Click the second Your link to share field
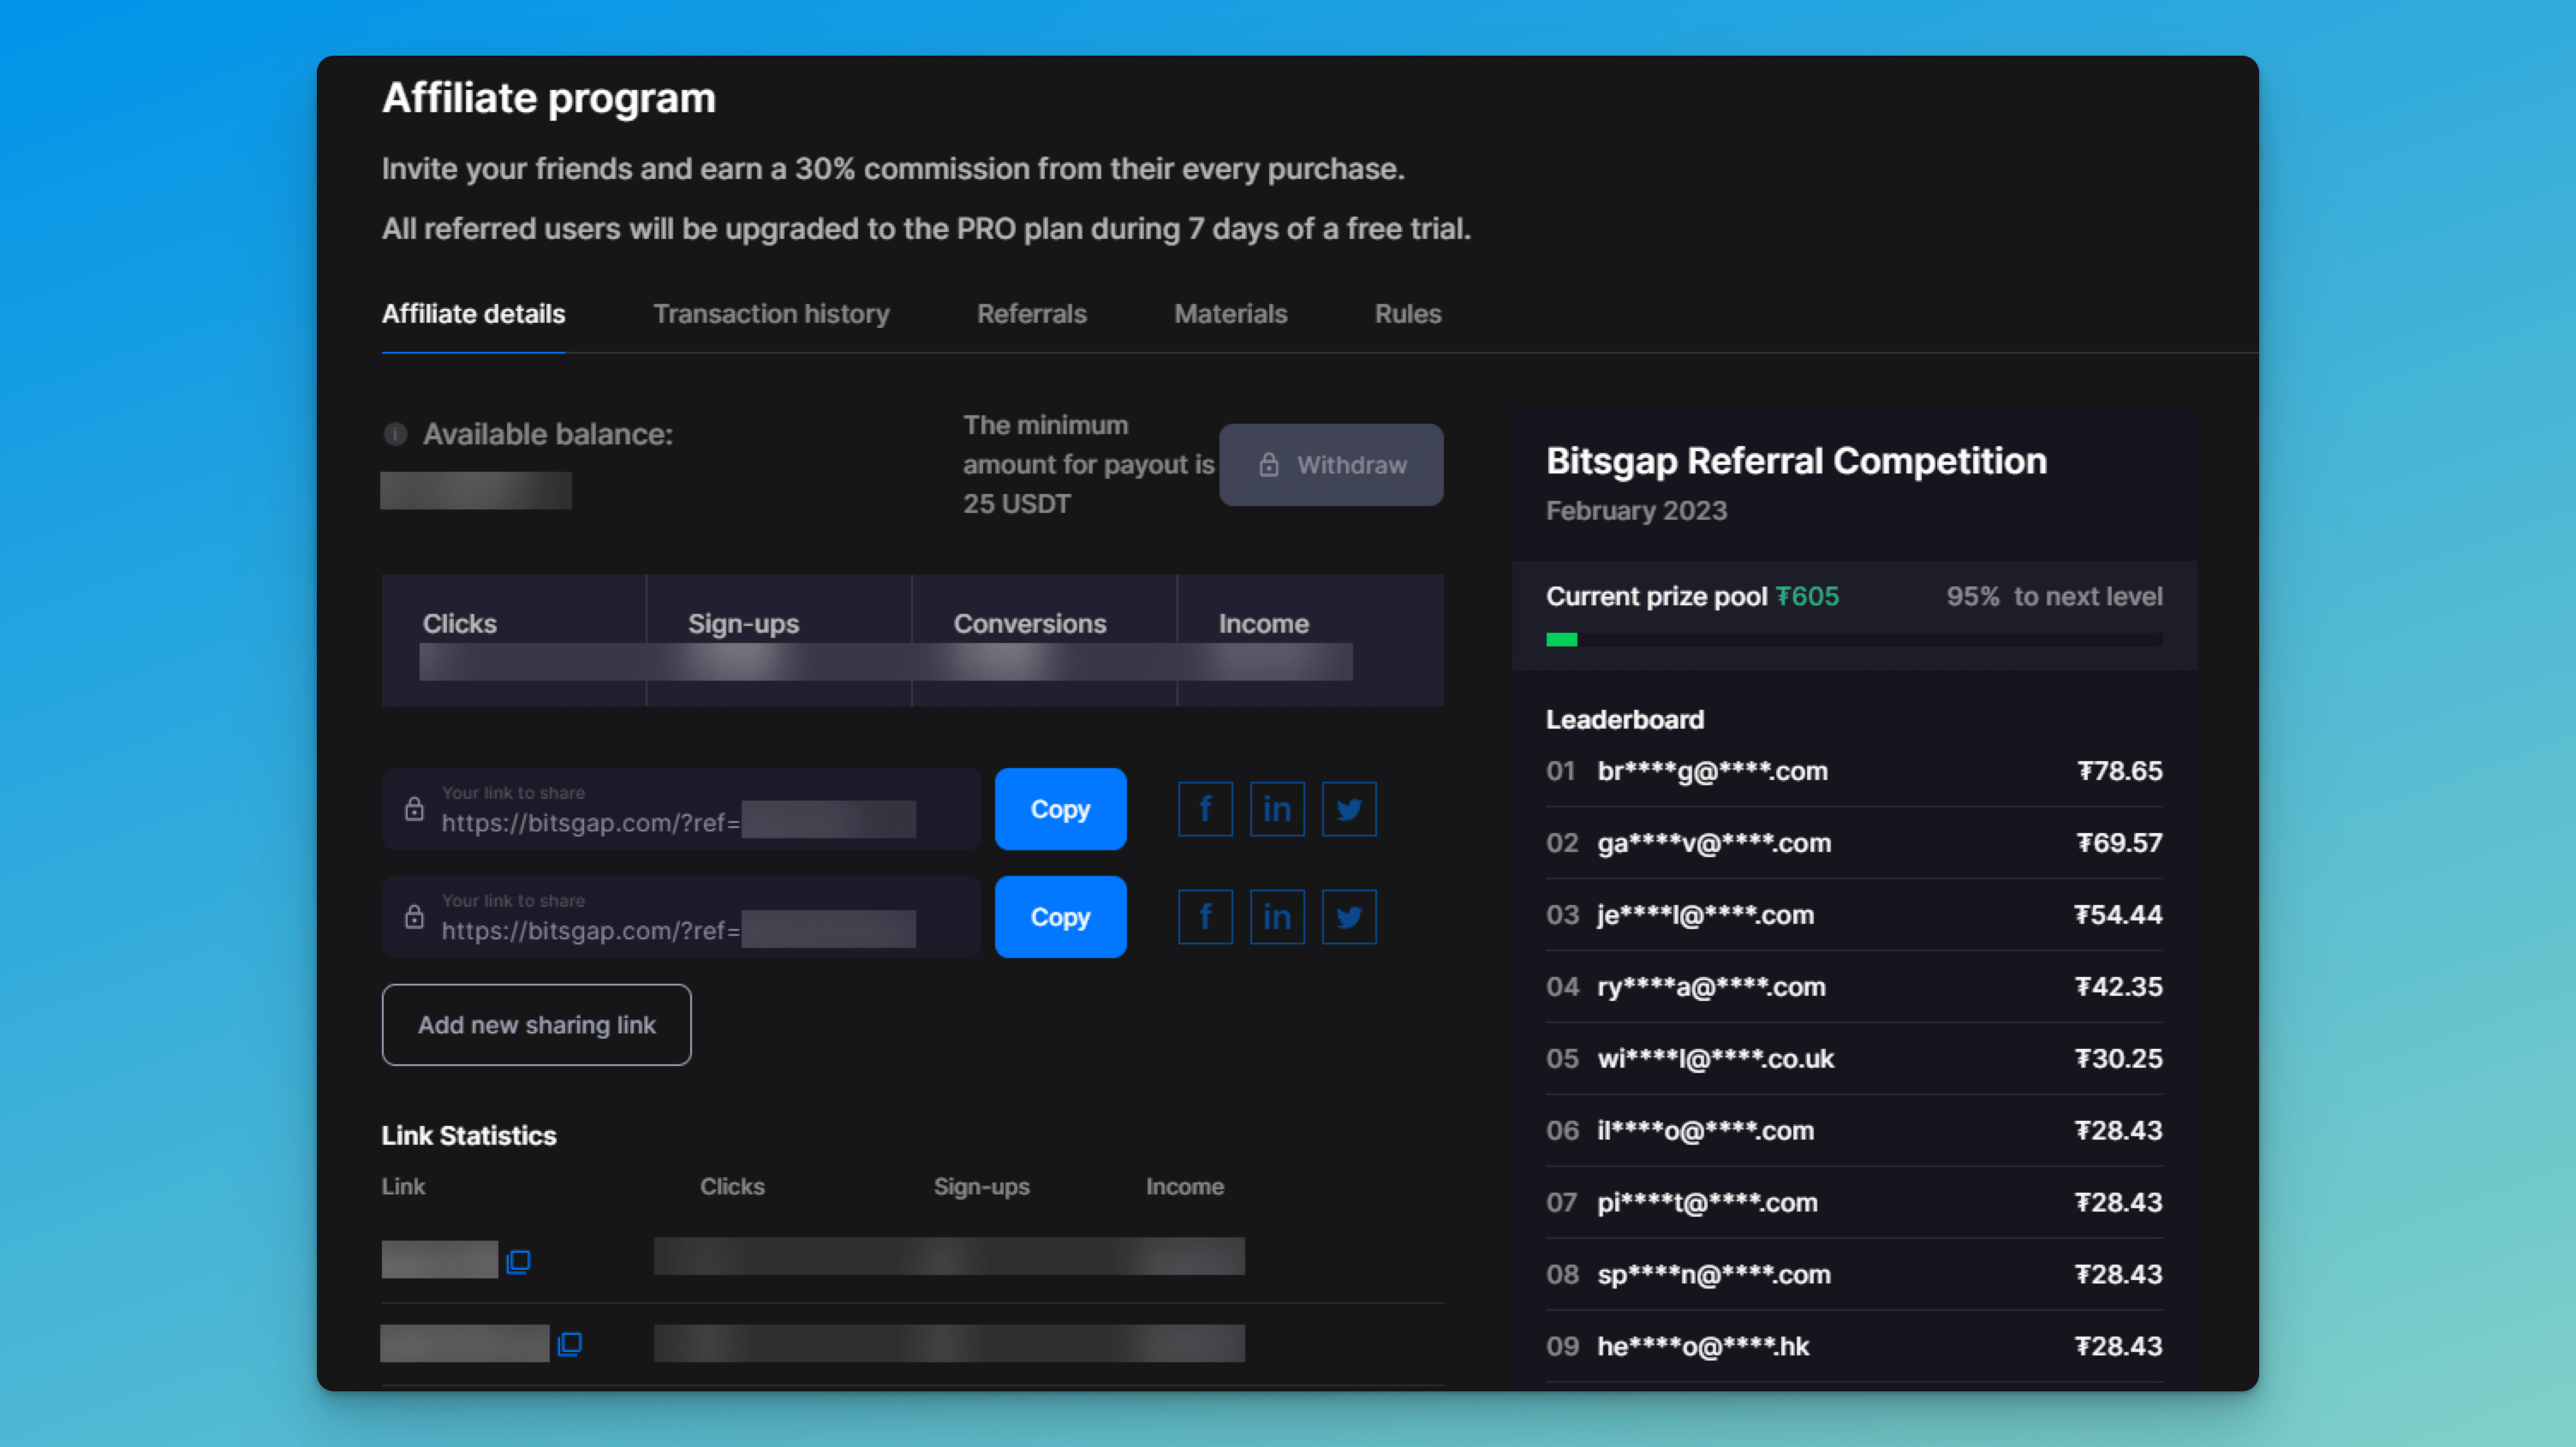This screenshot has height=1447, width=2576. coord(680,917)
